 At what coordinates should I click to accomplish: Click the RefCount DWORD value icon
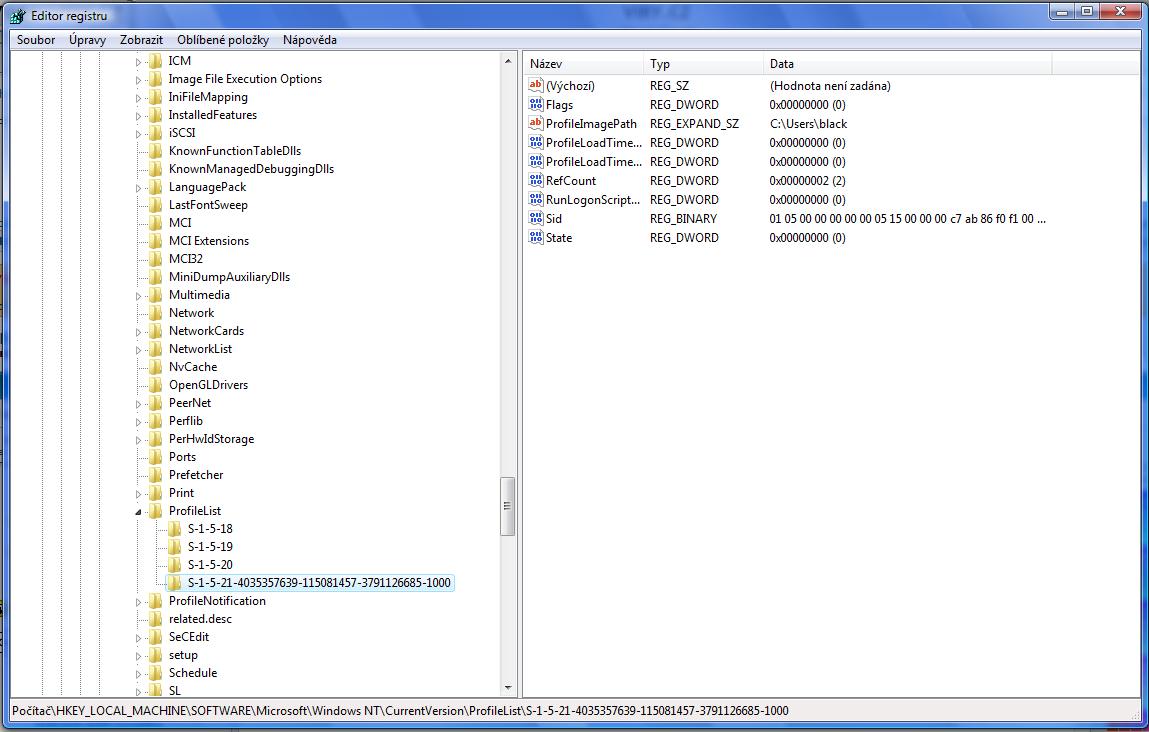tap(536, 181)
